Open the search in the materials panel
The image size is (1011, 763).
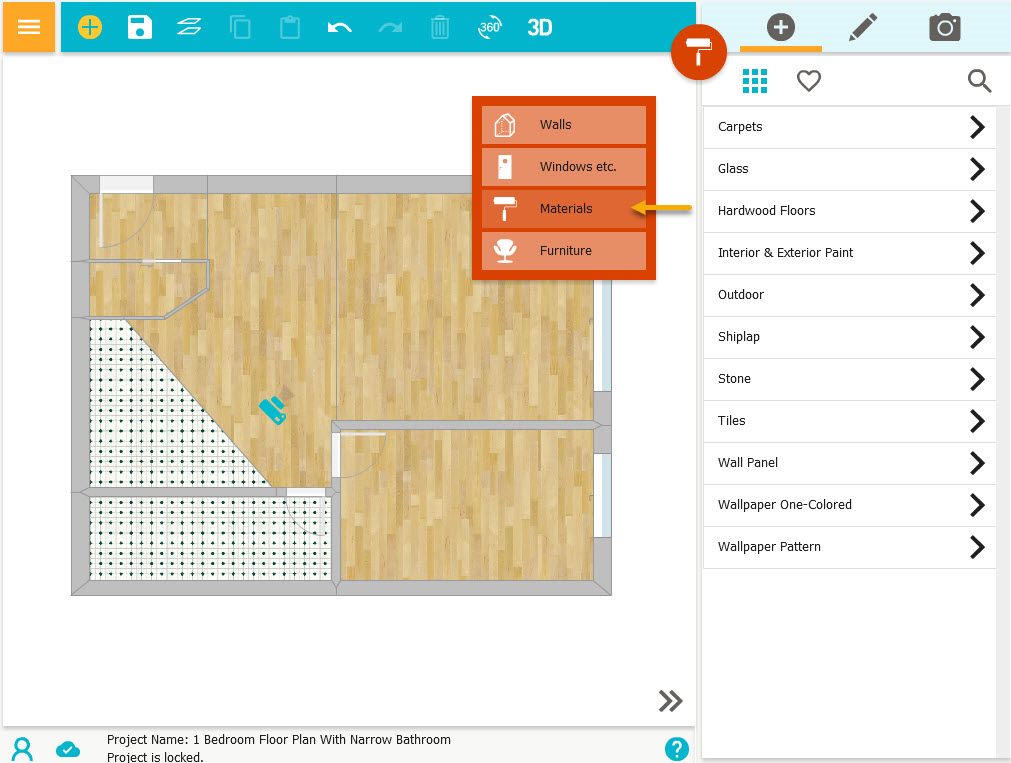pyautogui.click(x=979, y=81)
